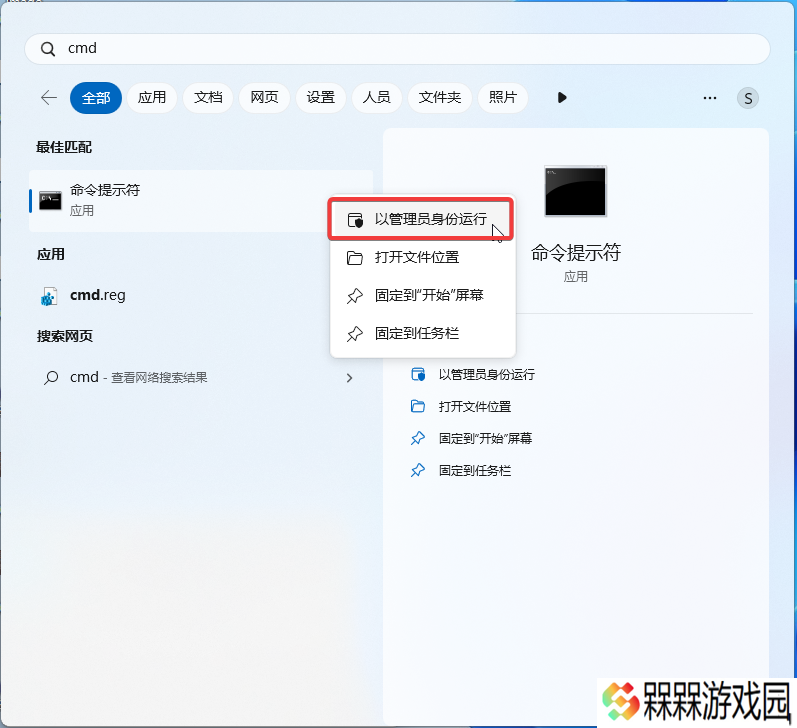Click blue pin icon beside 固定到"开始"屏幕 in details pane

(418, 438)
